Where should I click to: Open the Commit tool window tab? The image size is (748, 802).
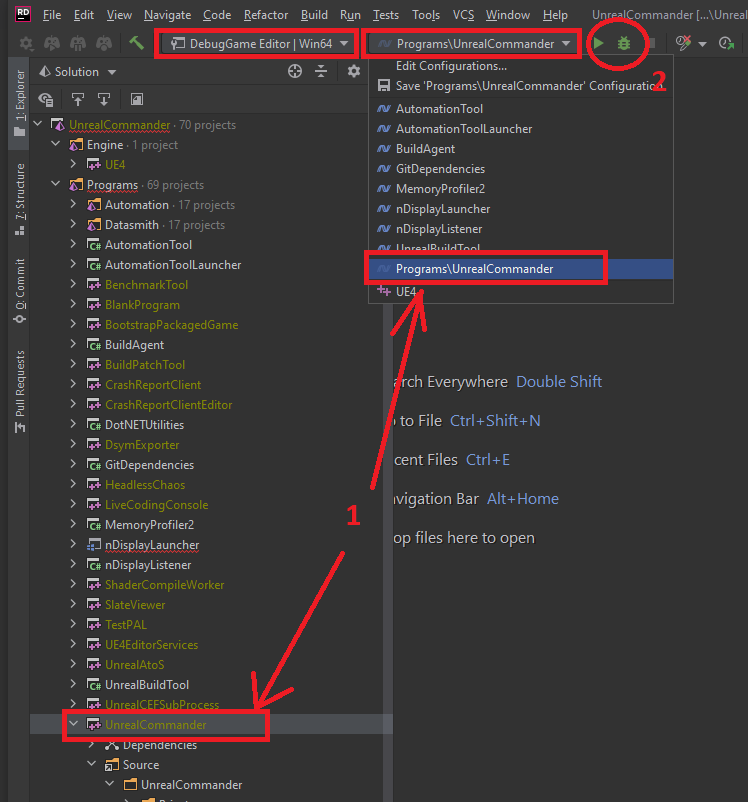(19, 291)
